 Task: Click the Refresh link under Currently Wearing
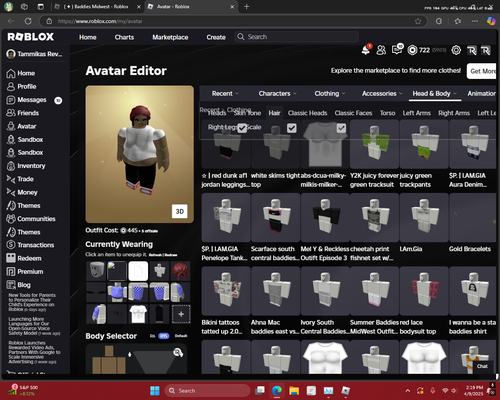coord(155,255)
